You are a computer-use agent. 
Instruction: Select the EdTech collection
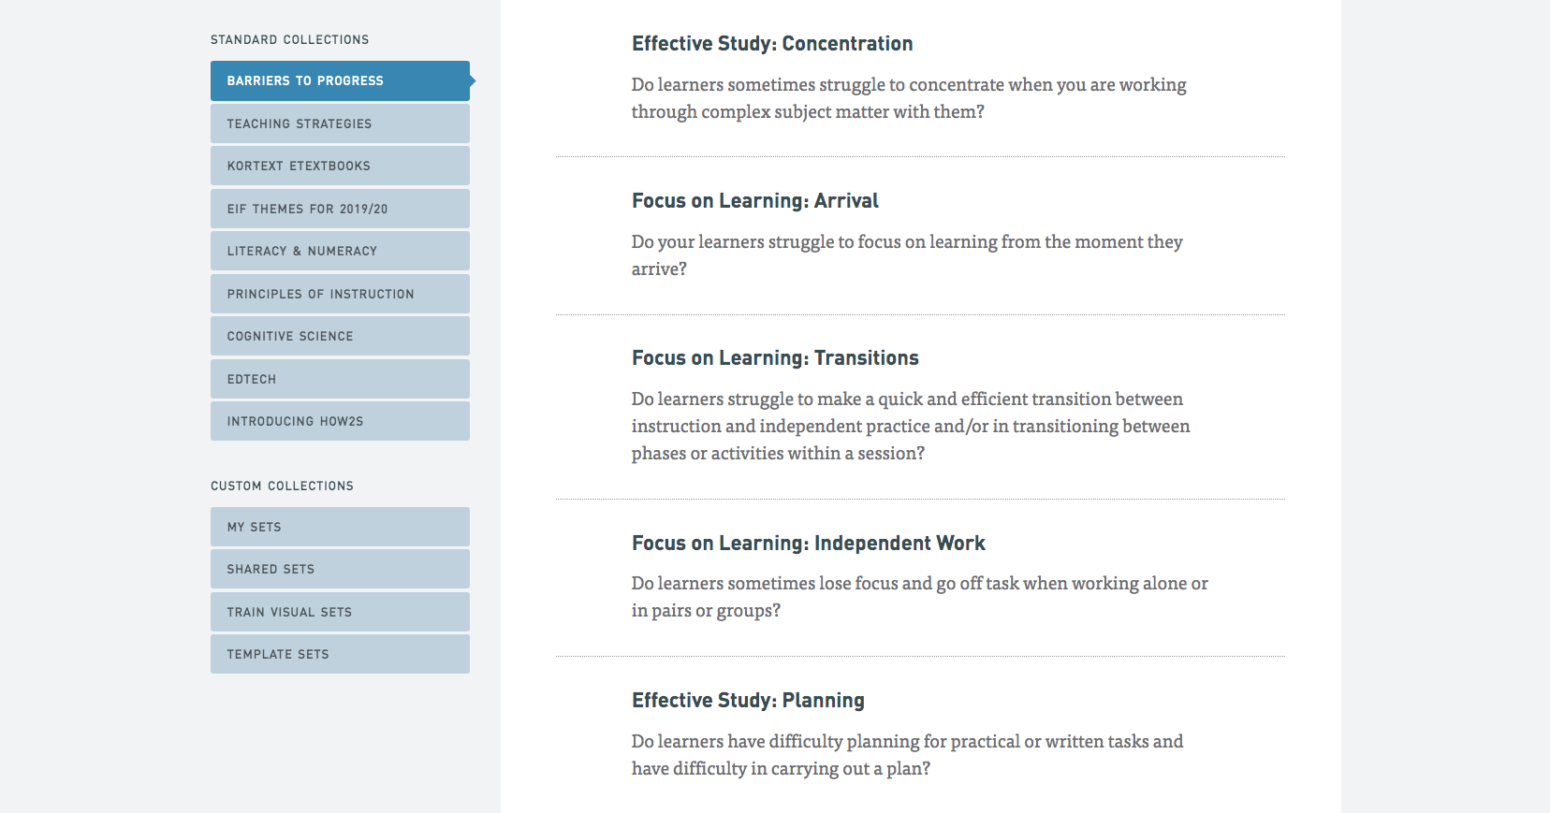click(340, 379)
